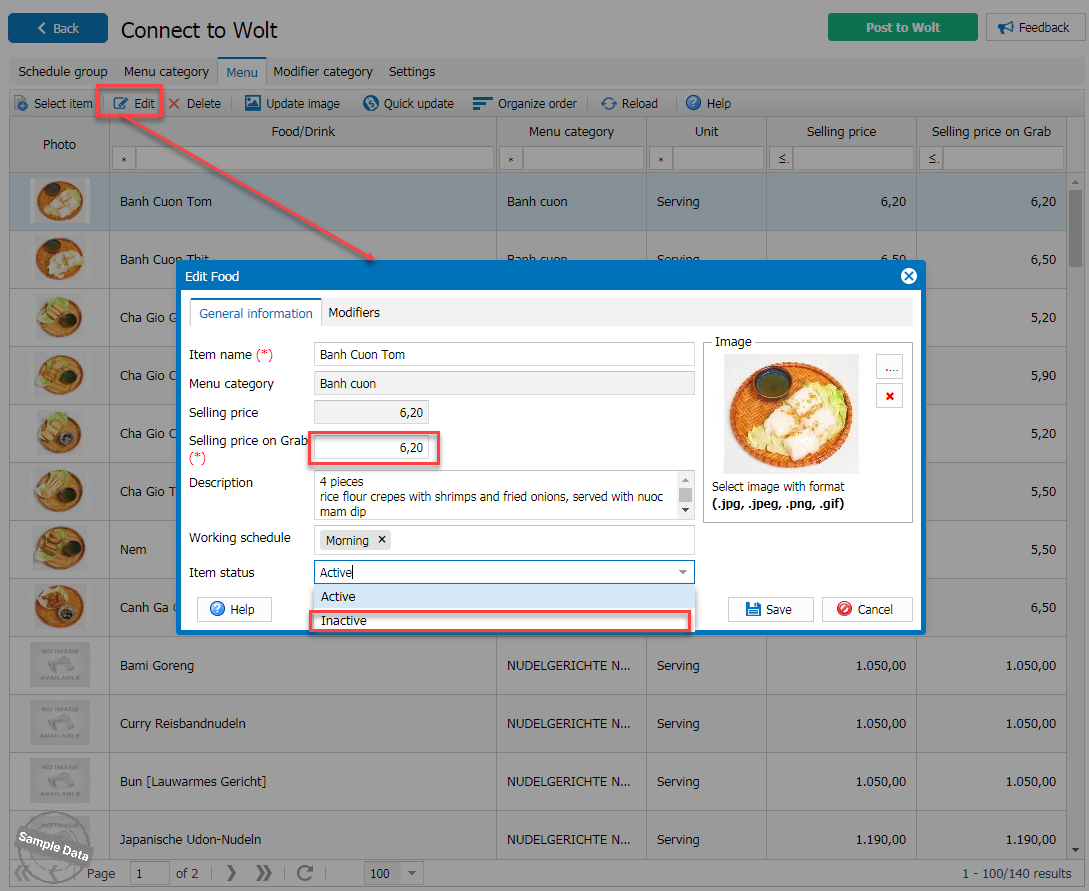Refresh the grid with the pager reload icon

point(304,873)
